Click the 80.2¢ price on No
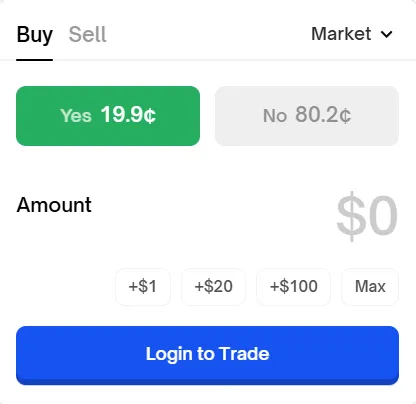This screenshot has height=404, width=416. [323, 115]
